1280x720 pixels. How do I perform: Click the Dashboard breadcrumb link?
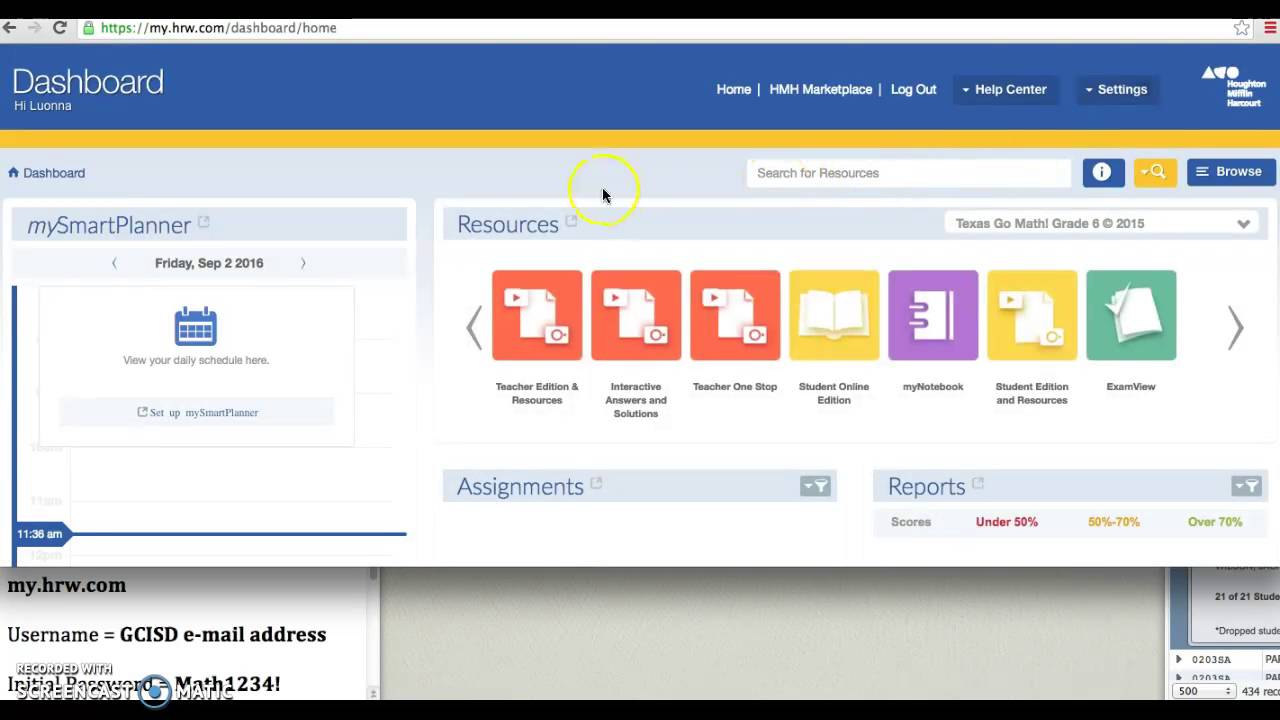pyautogui.click(x=54, y=173)
